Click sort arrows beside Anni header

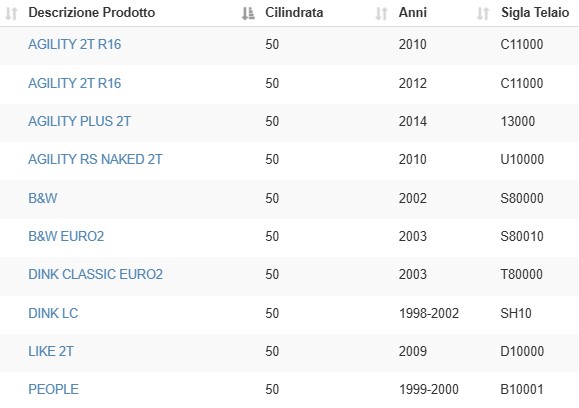(x=381, y=14)
